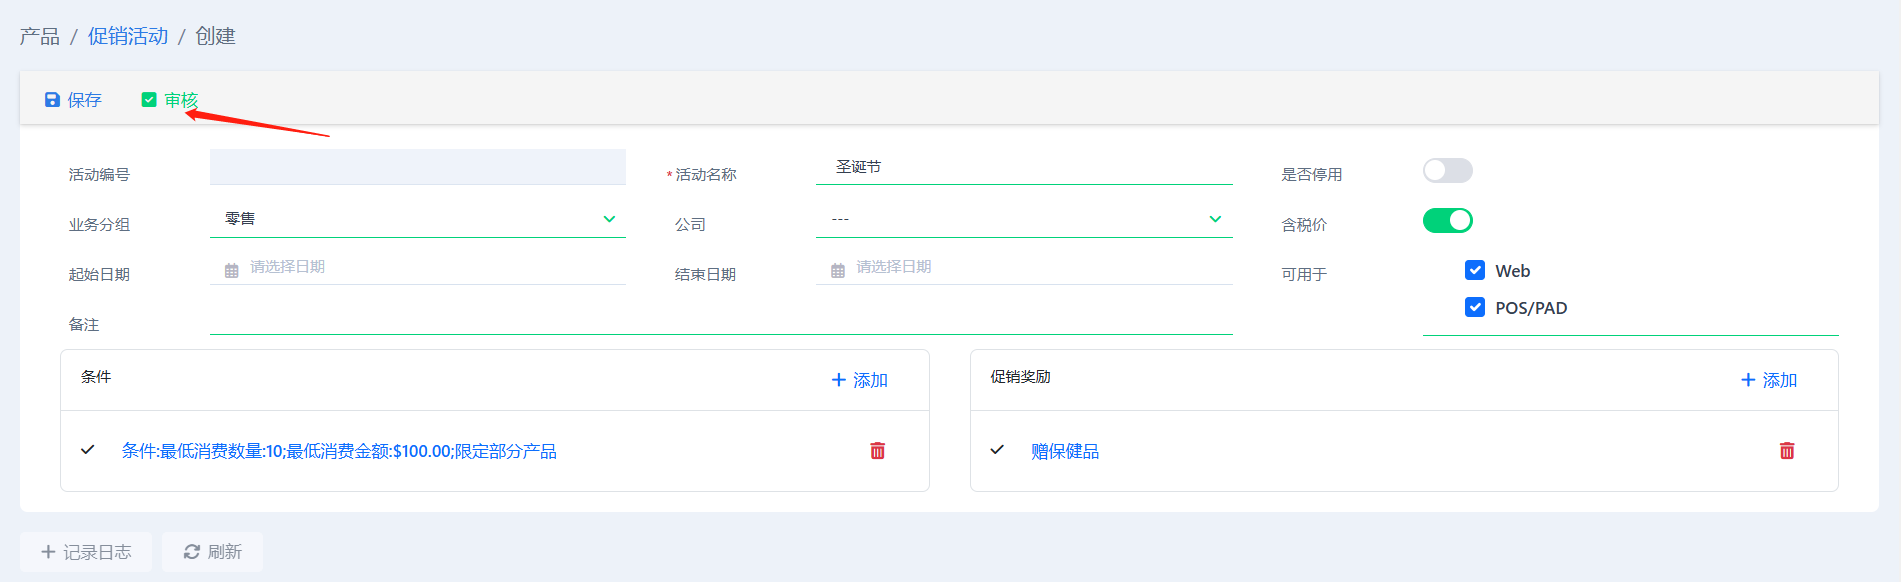Delete the 最低消费数量 condition row
This screenshot has height=582, width=1901.
[878, 451]
